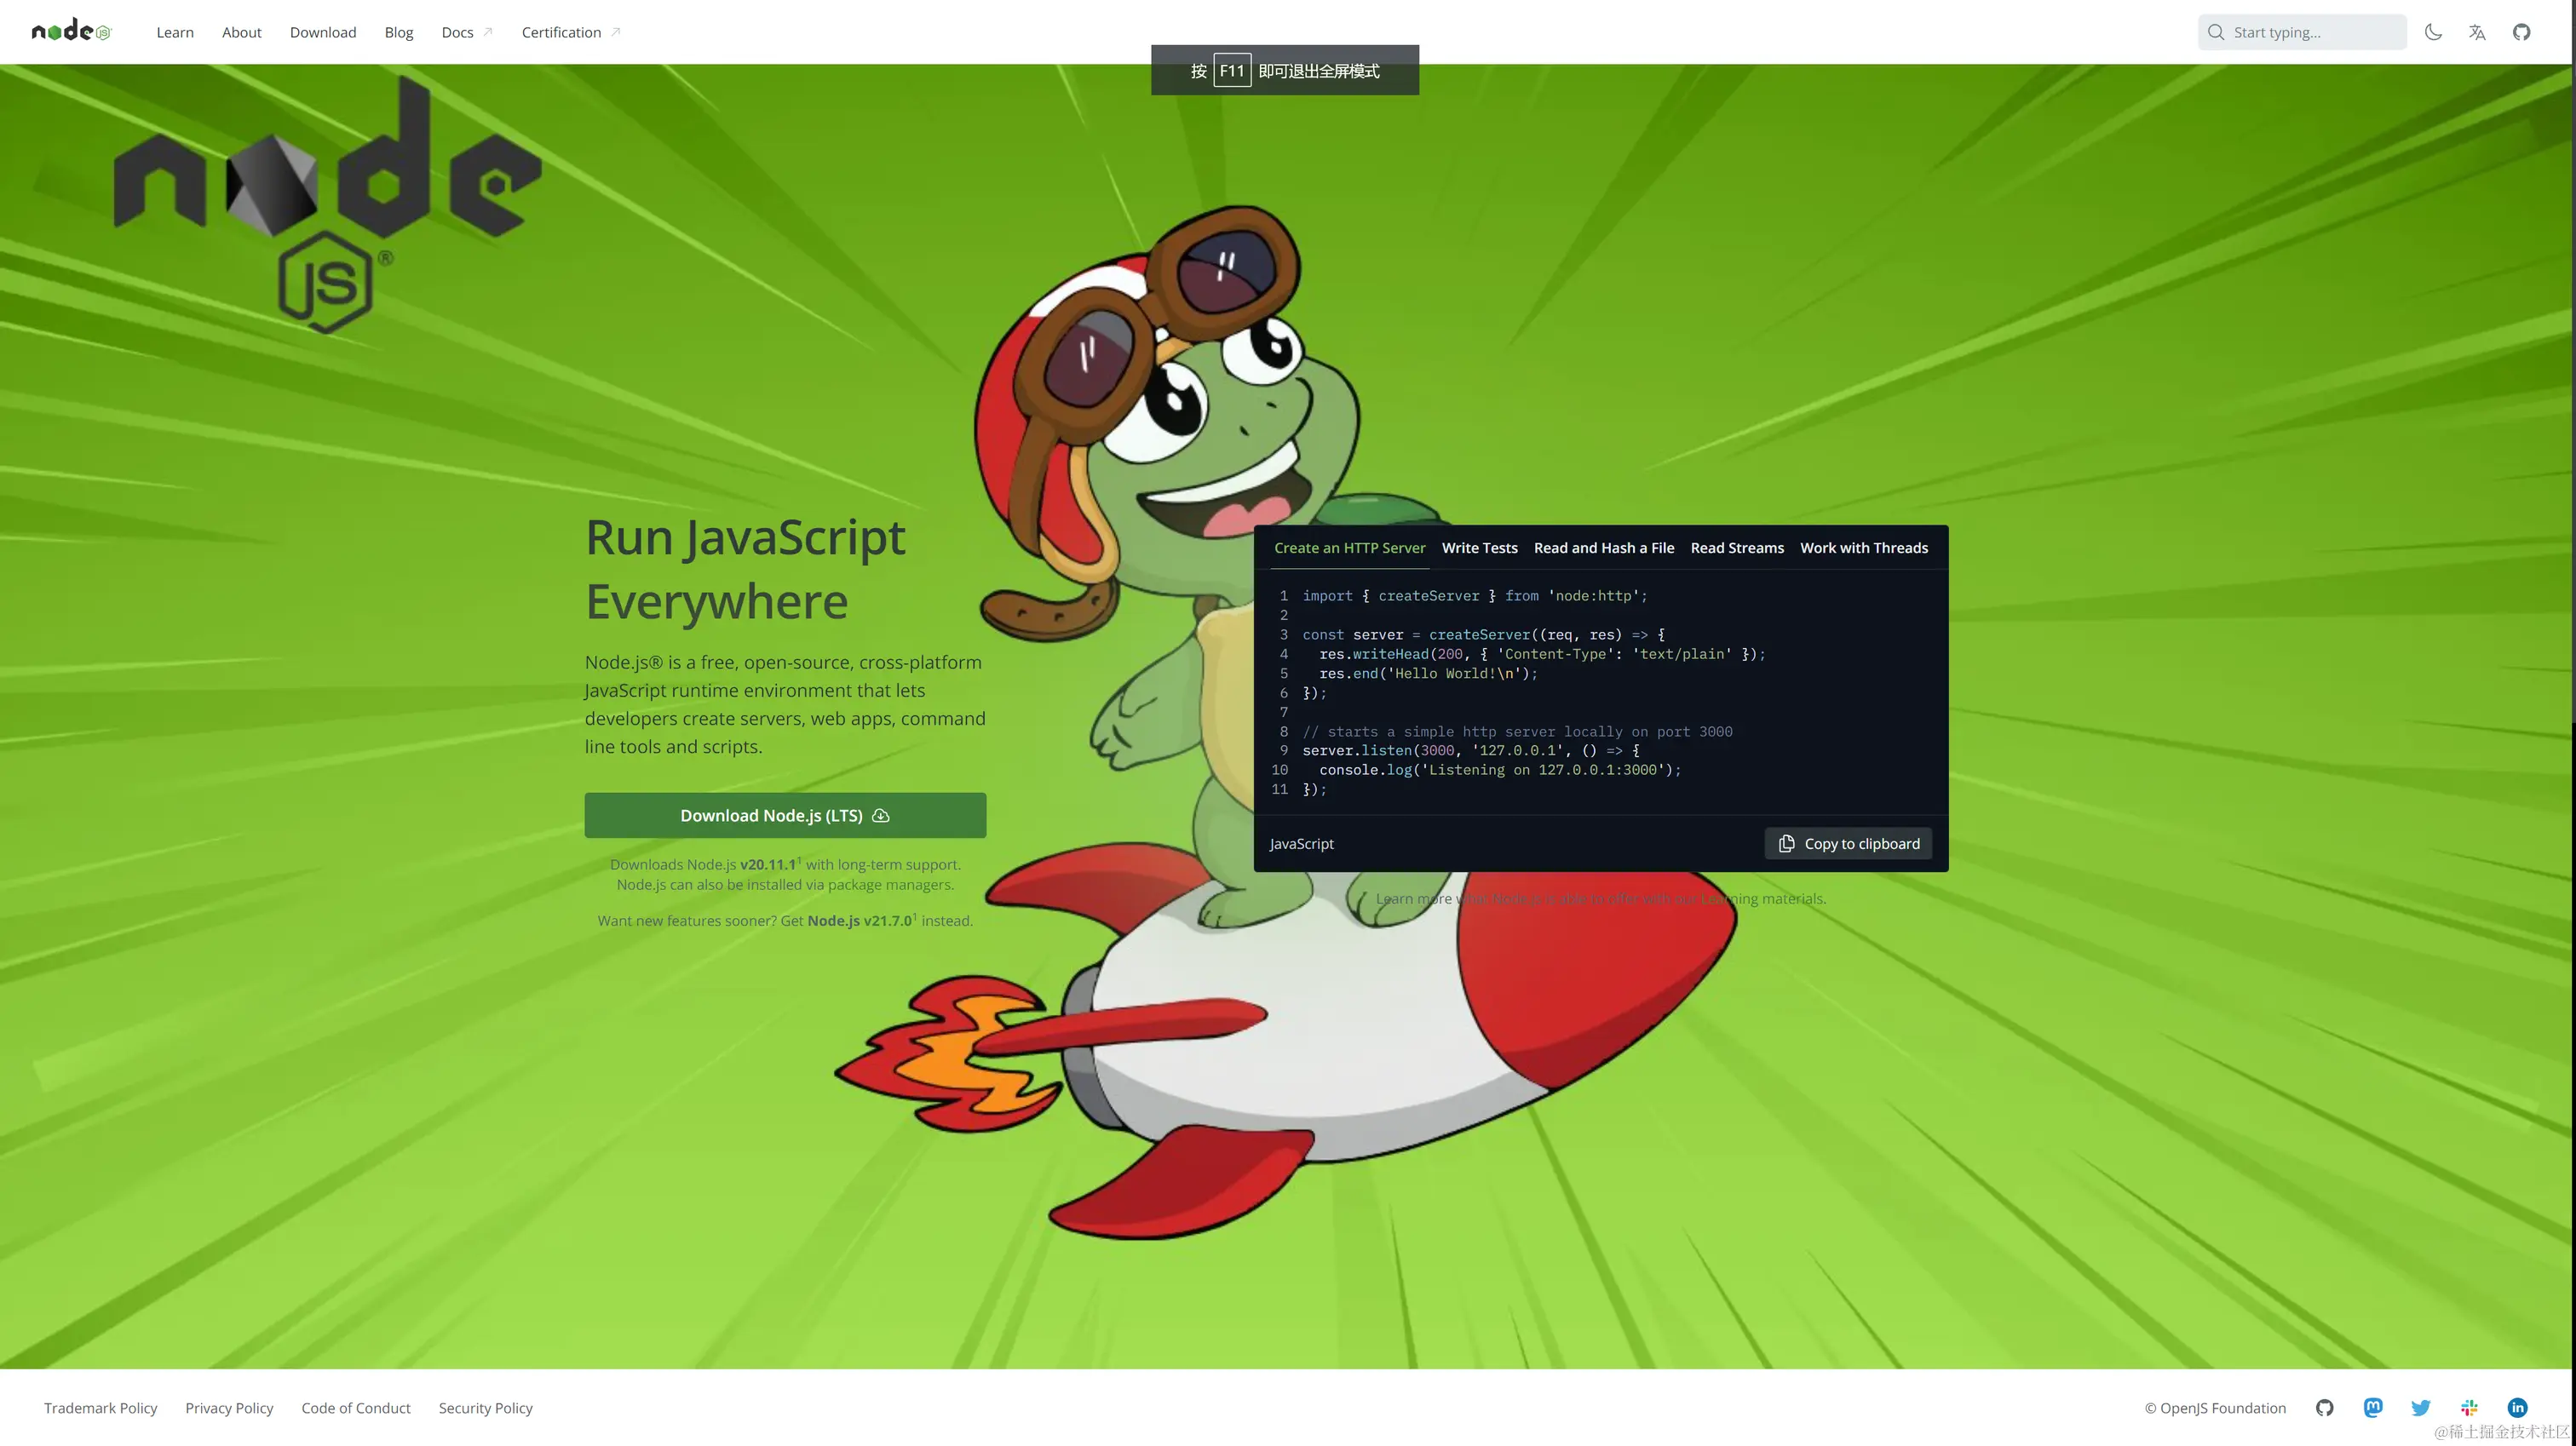The height and width of the screenshot is (1446, 2576).
Task: Click the Node.js logo in navbar
Action: [x=71, y=31]
